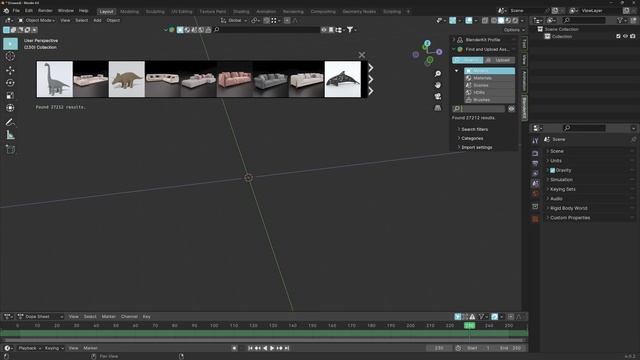The width and height of the screenshot is (640, 360).
Task: Click the brontosaurus model thumbnail
Action: (55, 79)
